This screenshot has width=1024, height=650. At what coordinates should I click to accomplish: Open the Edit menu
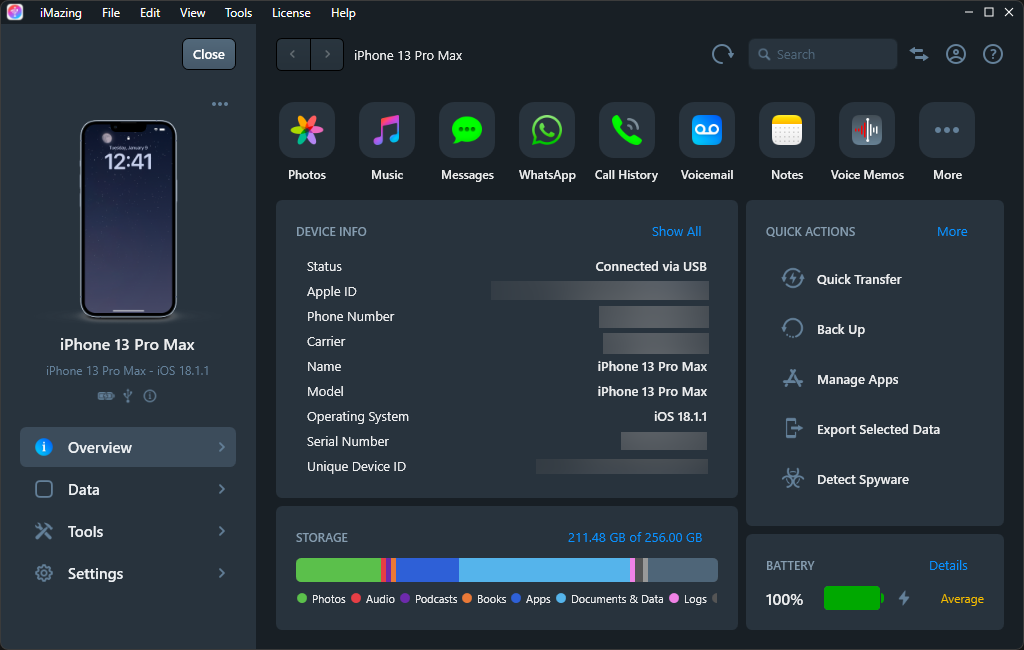coord(150,12)
